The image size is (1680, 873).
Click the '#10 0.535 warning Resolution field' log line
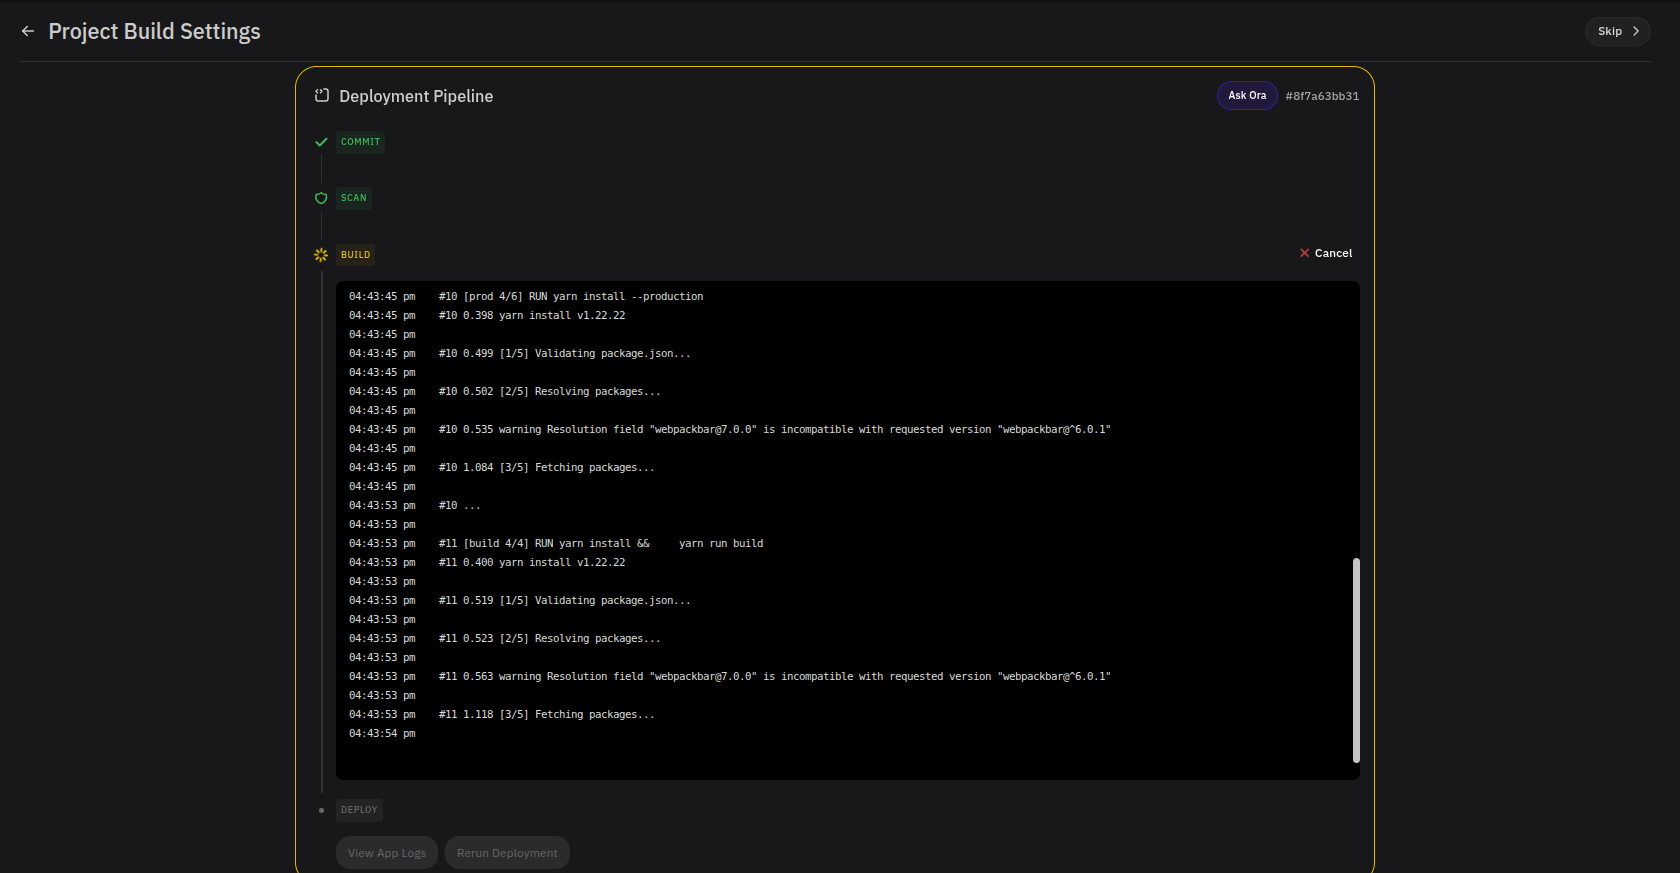[x=775, y=430]
